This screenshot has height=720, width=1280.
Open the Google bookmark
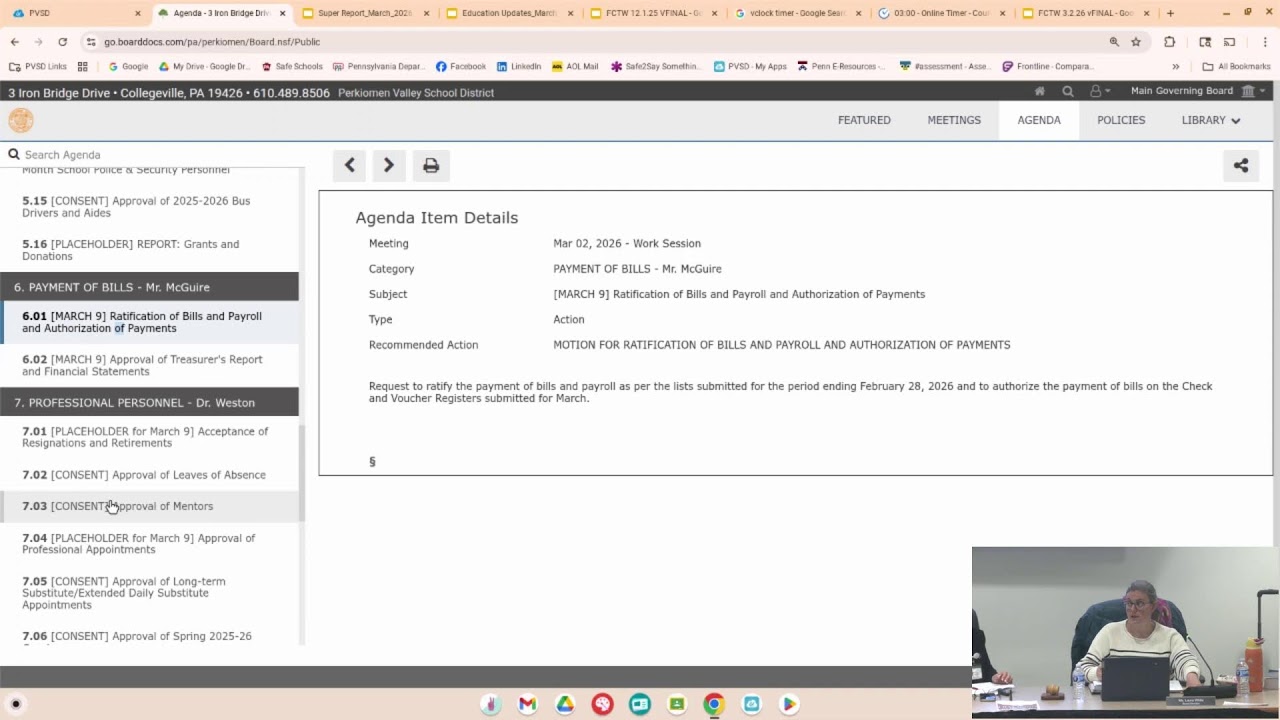pyautogui.click(x=128, y=66)
